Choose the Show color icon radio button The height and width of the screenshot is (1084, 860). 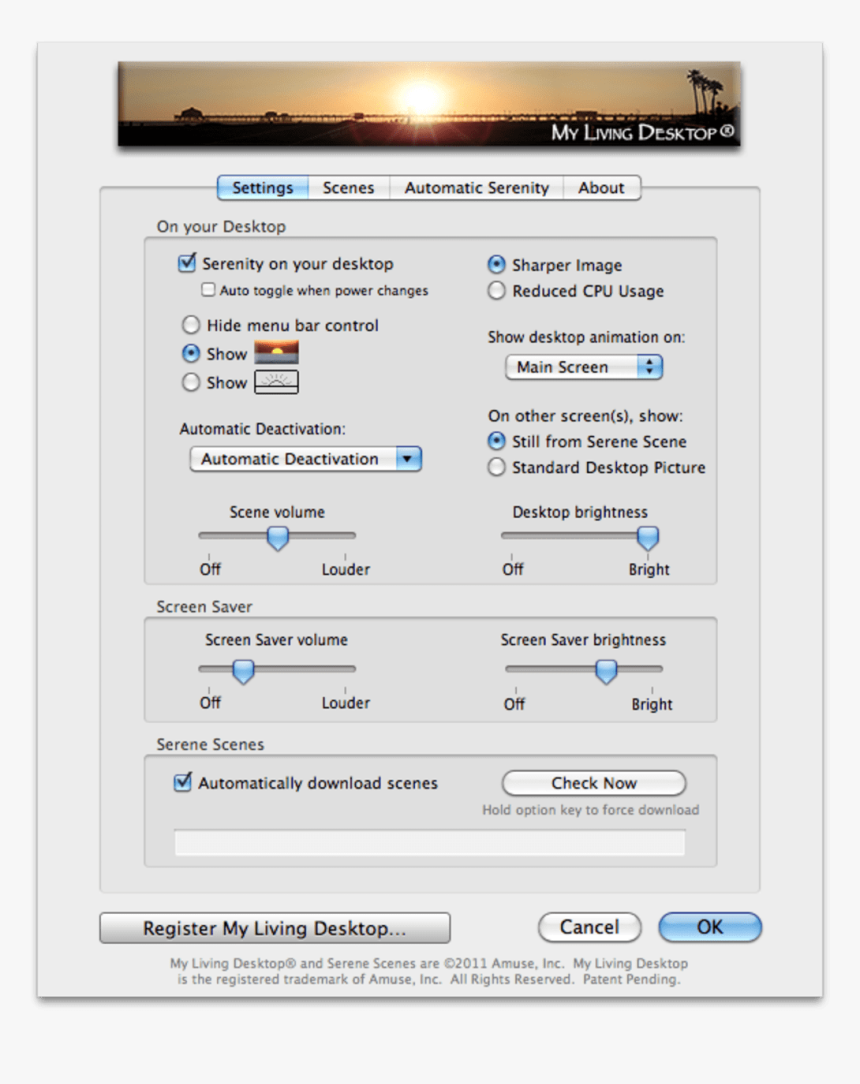pyautogui.click(x=191, y=353)
